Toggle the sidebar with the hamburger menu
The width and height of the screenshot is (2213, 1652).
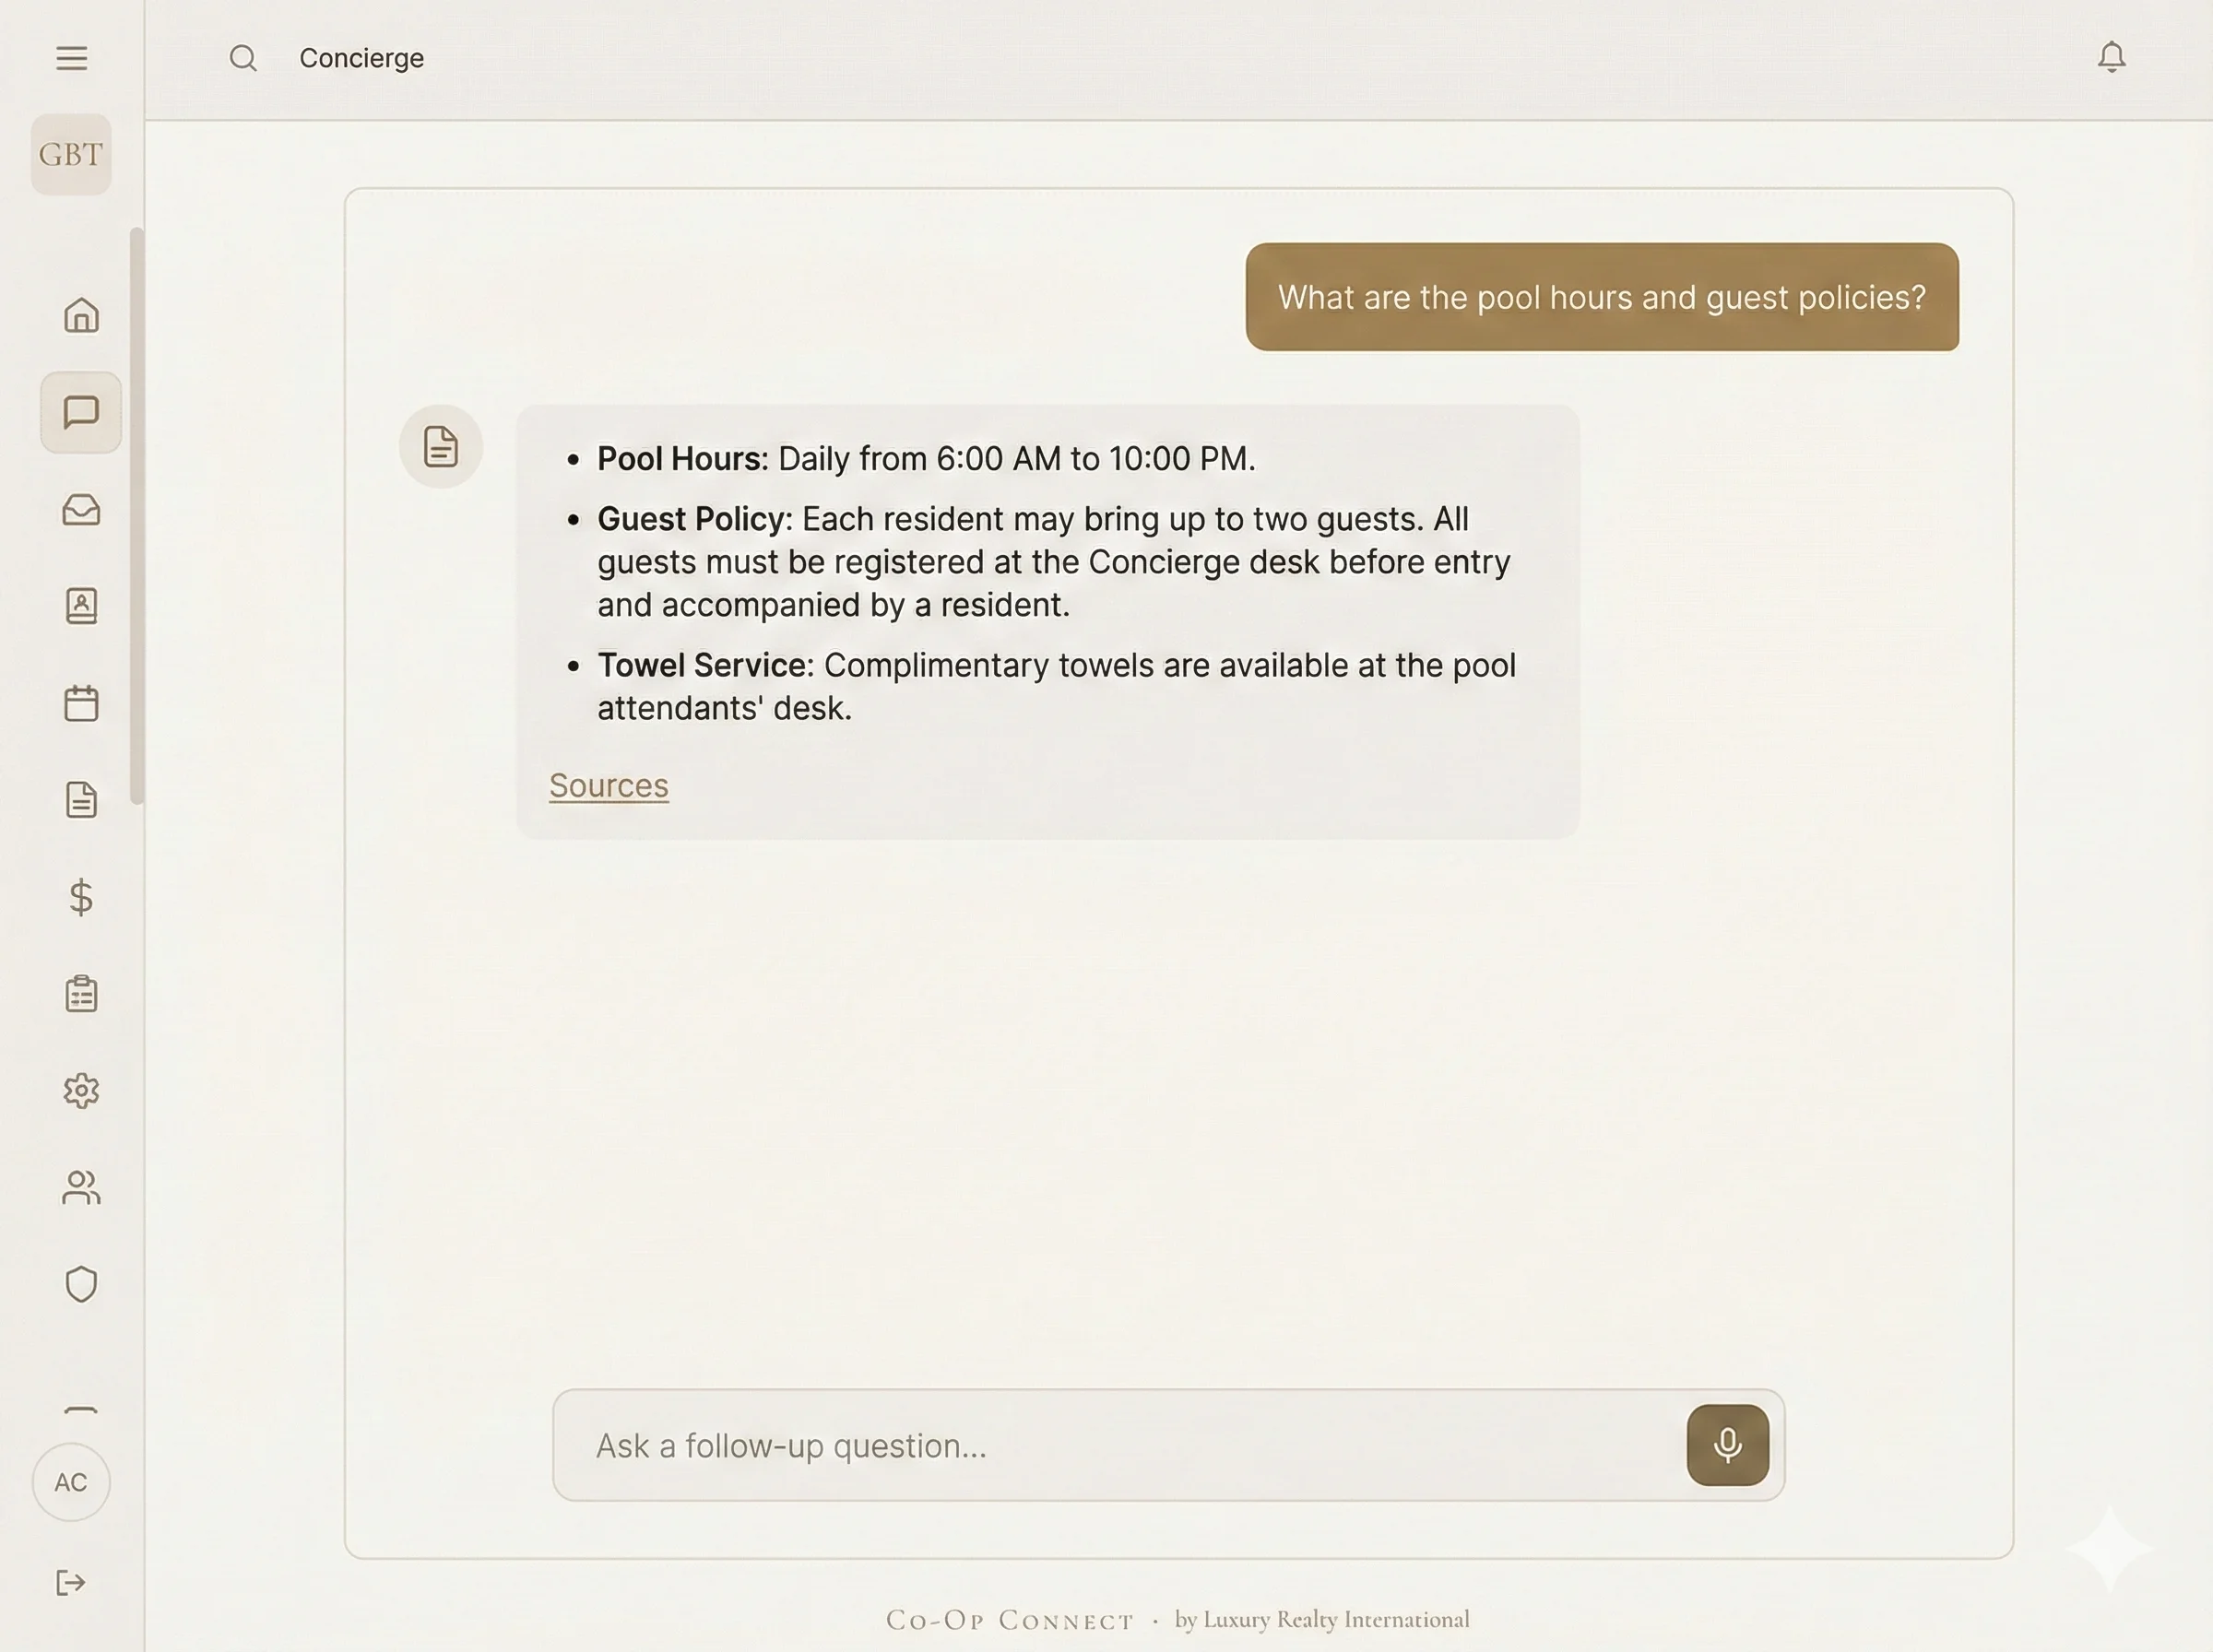pyautogui.click(x=70, y=58)
